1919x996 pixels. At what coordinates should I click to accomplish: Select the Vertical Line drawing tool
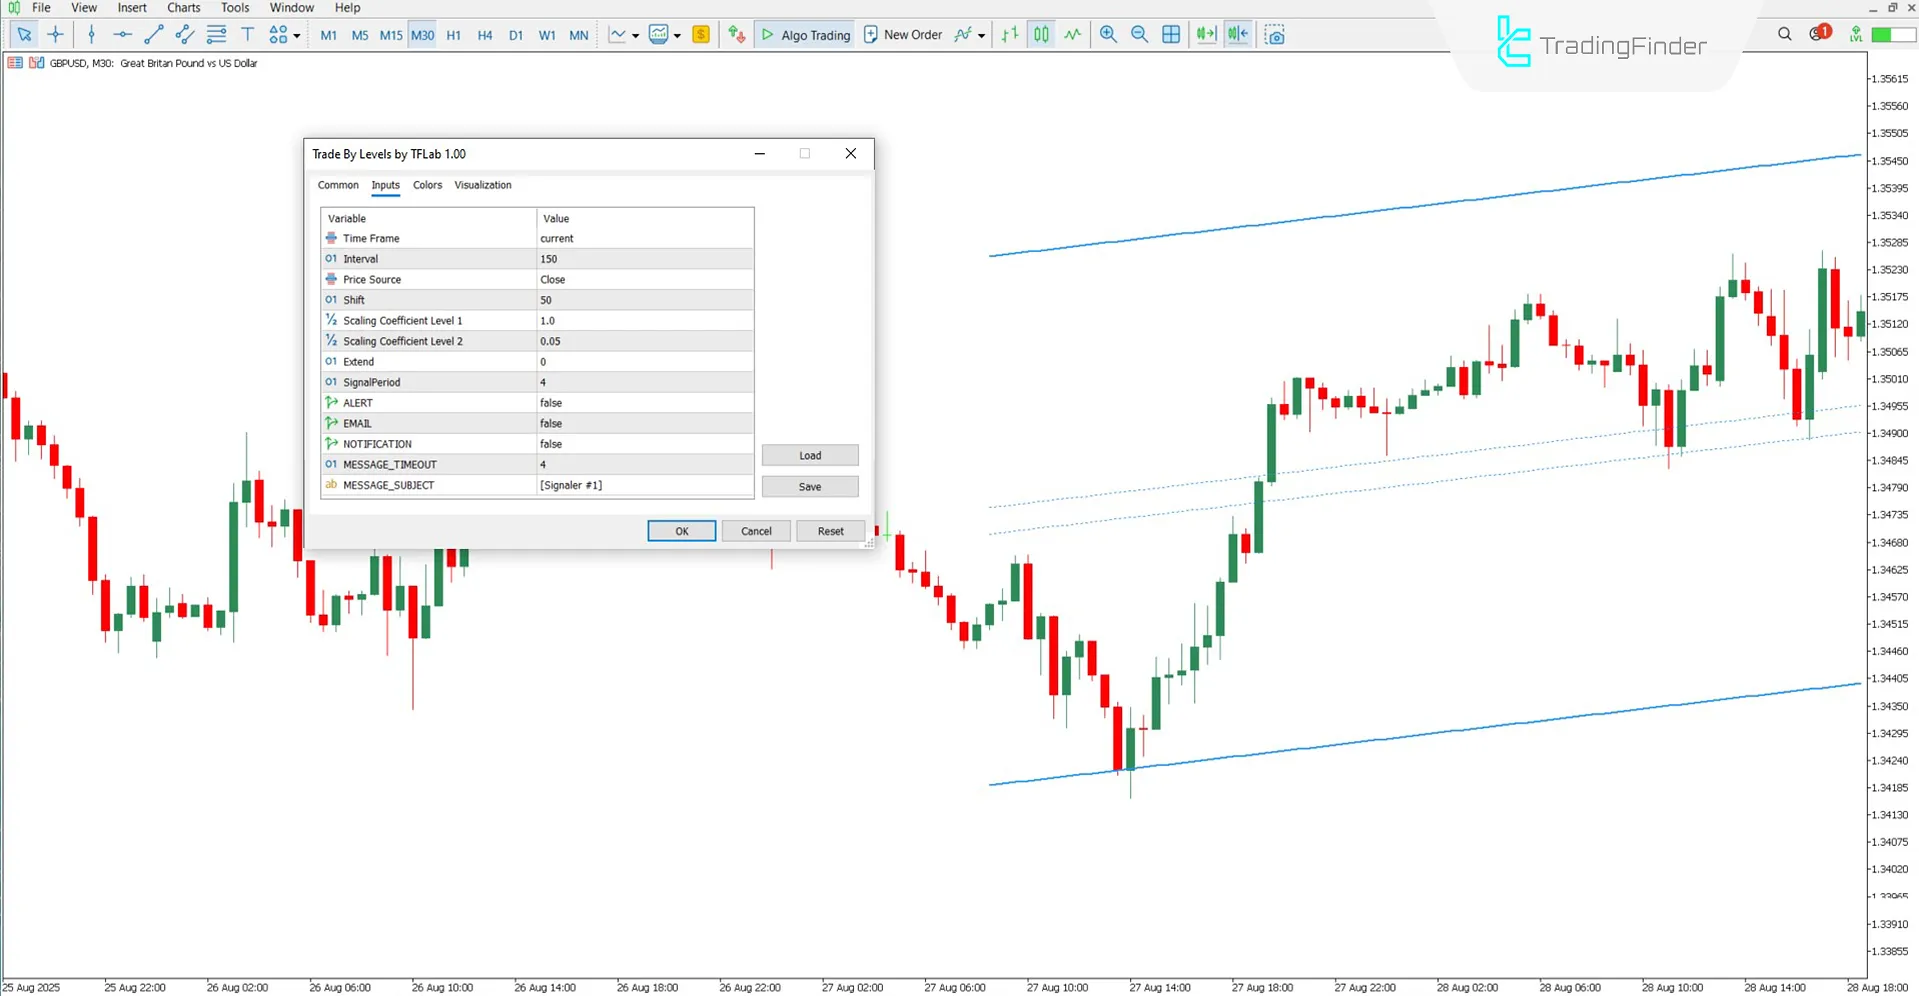click(x=91, y=34)
